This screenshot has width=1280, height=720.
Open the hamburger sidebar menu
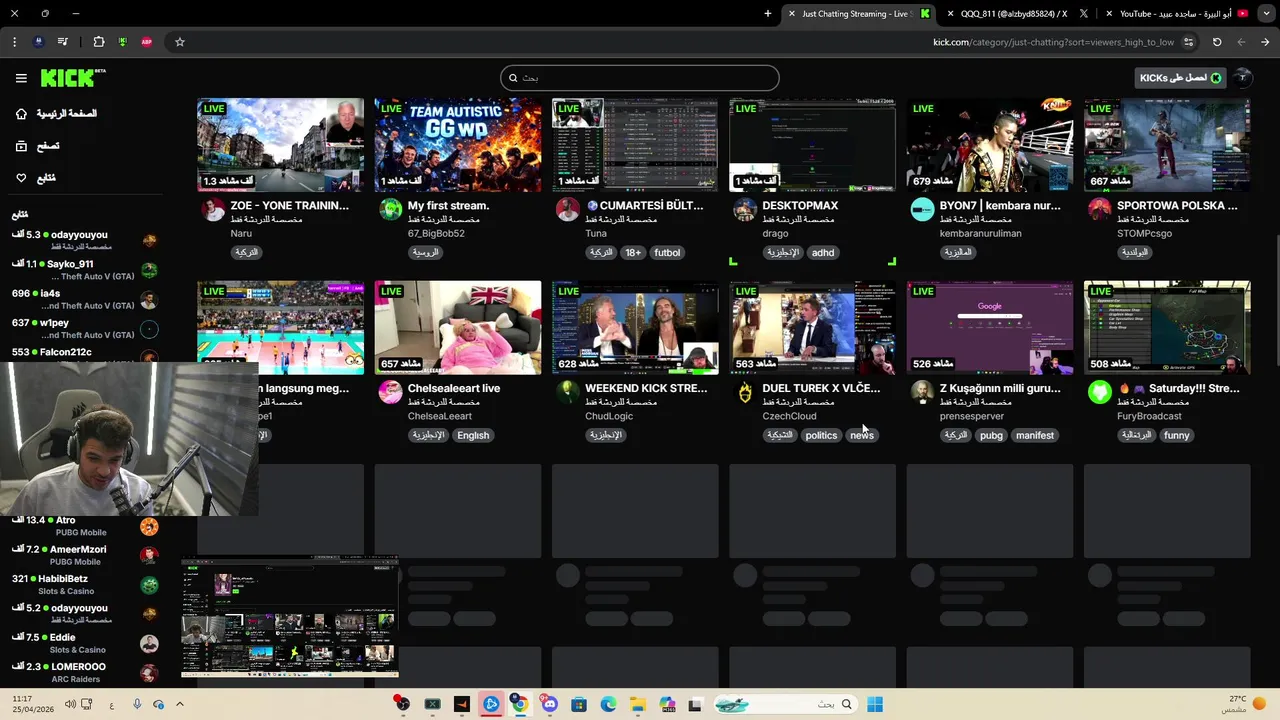pyautogui.click(x=21, y=78)
